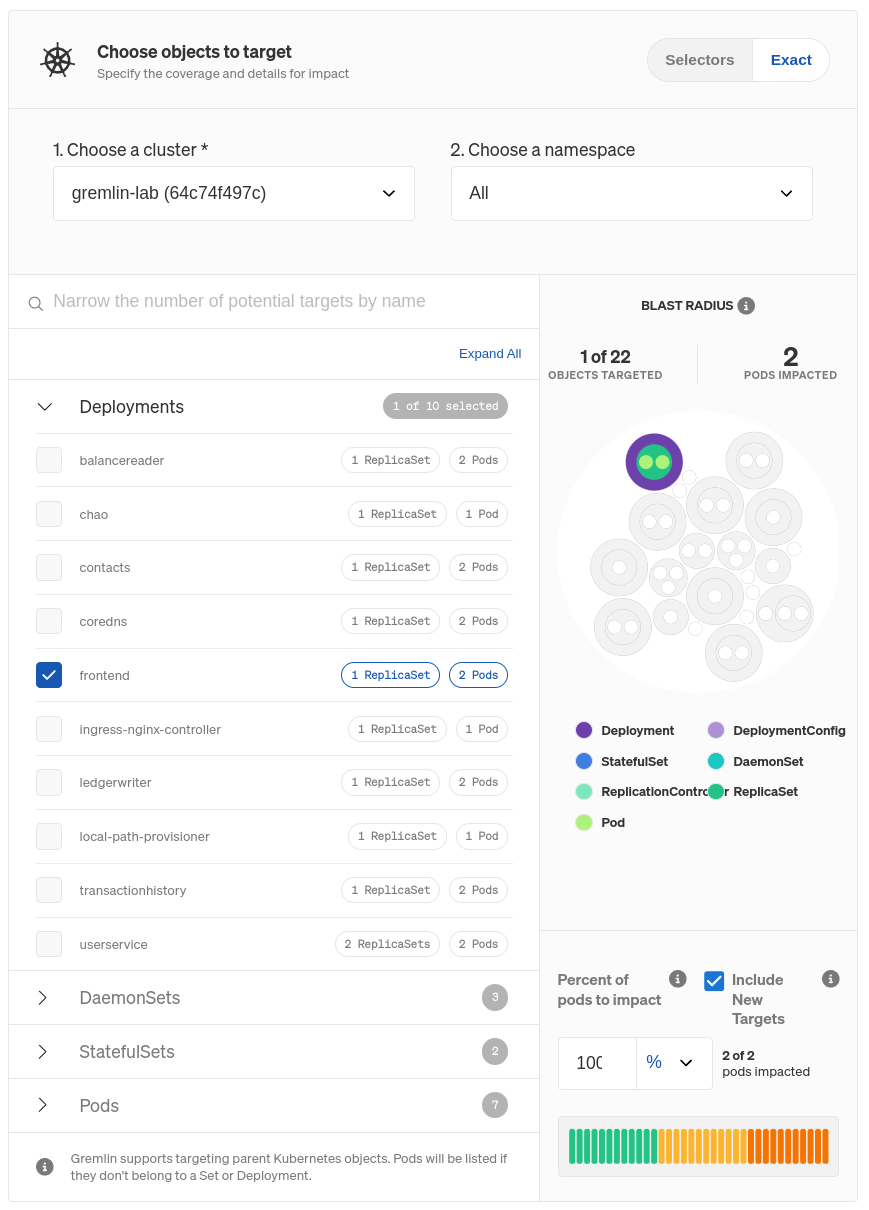Click the ledgerwriter deployment name

116,782
